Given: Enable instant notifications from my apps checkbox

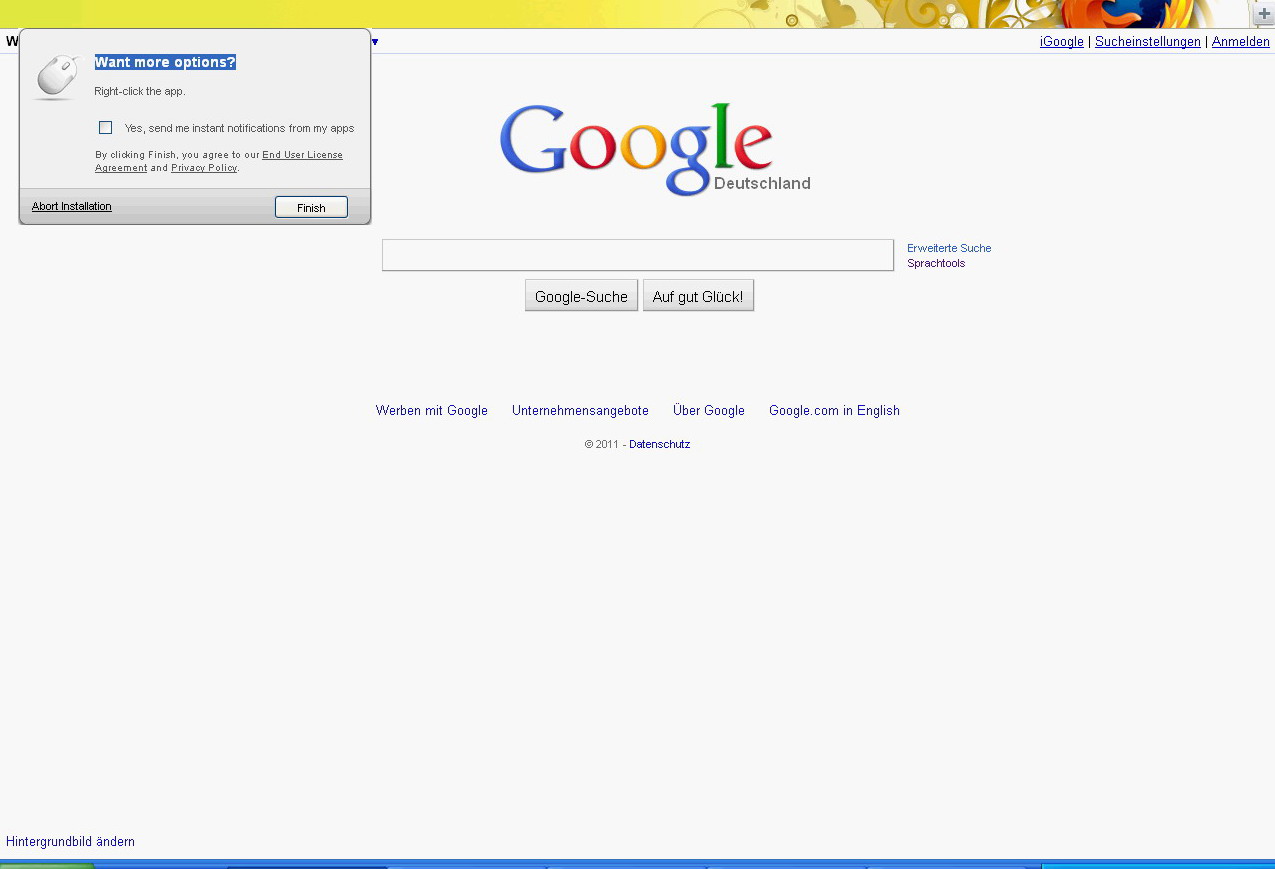Looking at the screenshot, I should coord(105,128).
